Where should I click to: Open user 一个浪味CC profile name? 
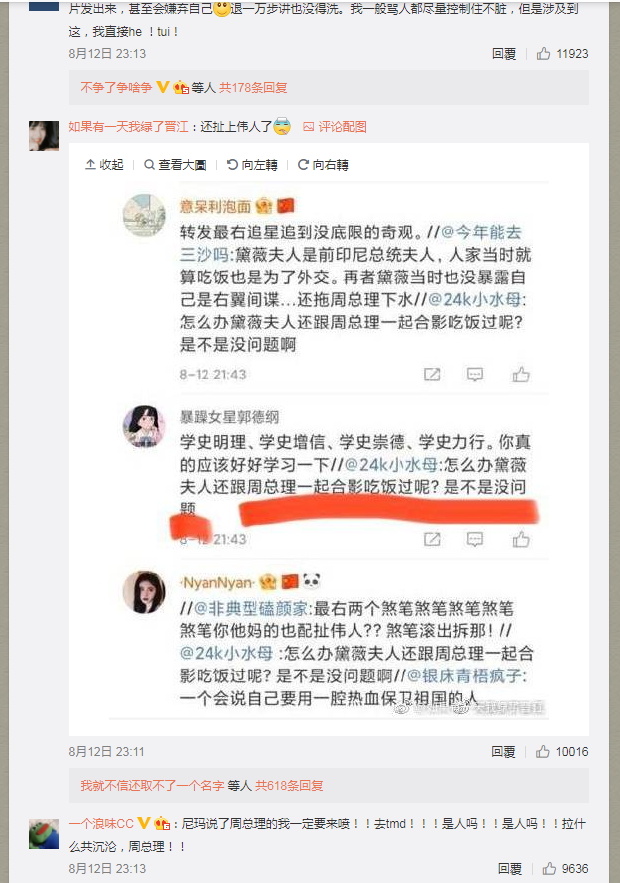tap(101, 823)
